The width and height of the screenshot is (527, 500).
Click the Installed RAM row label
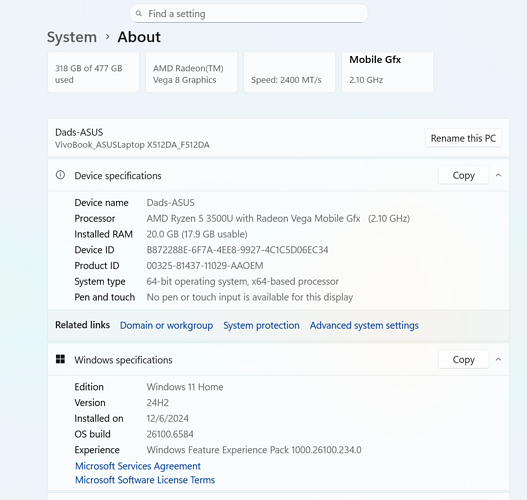(104, 234)
